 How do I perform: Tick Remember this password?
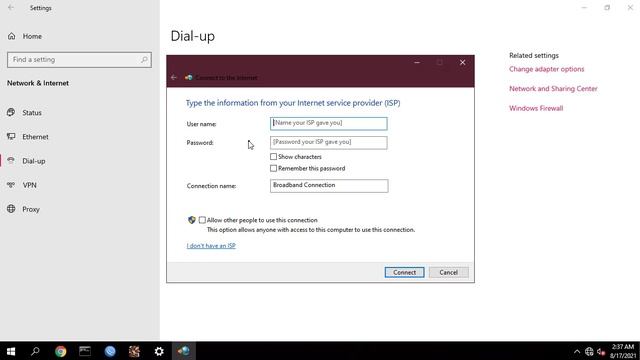click(273, 168)
